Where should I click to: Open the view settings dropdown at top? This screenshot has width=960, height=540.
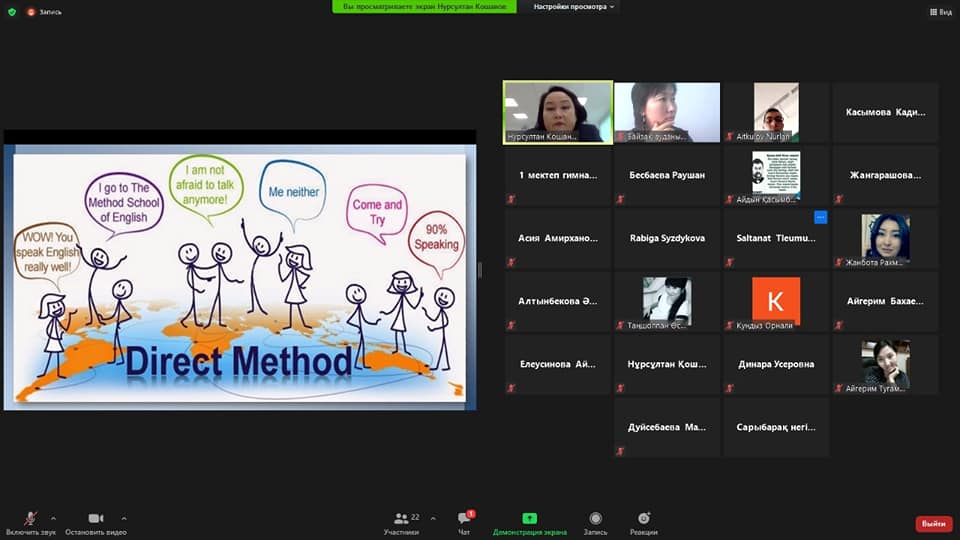pyautogui.click(x=574, y=7)
